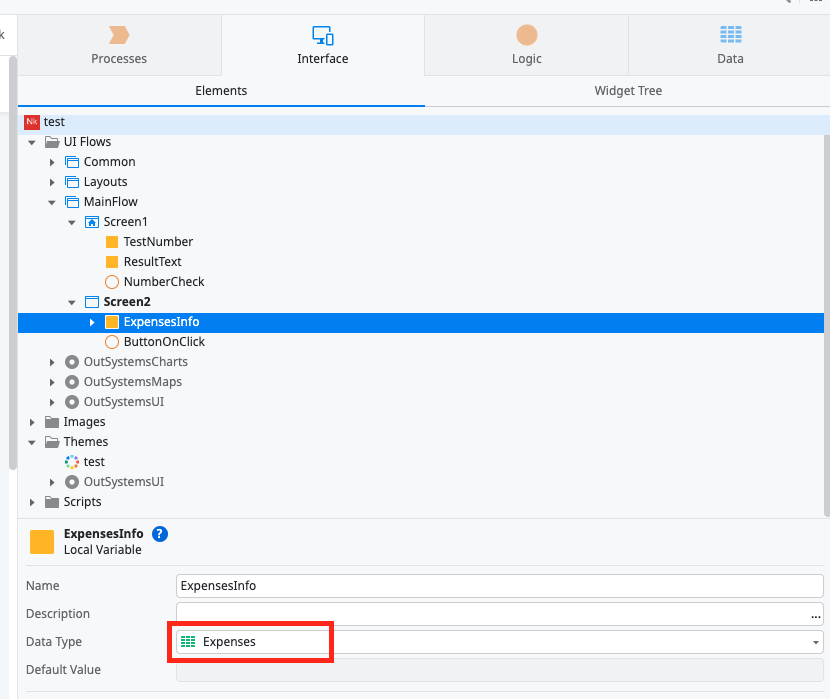Select the ResultText tree label
The image size is (830, 699).
(x=152, y=262)
